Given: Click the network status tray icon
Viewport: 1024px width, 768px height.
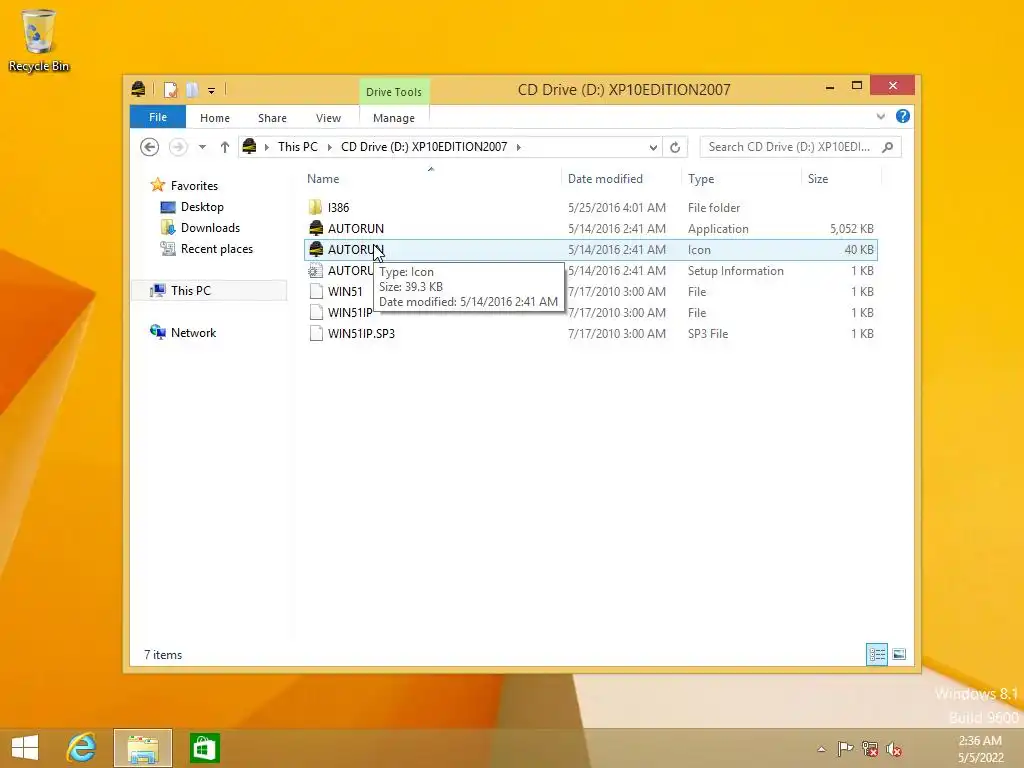Looking at the screenshot, I should click(x=869, y=748).
